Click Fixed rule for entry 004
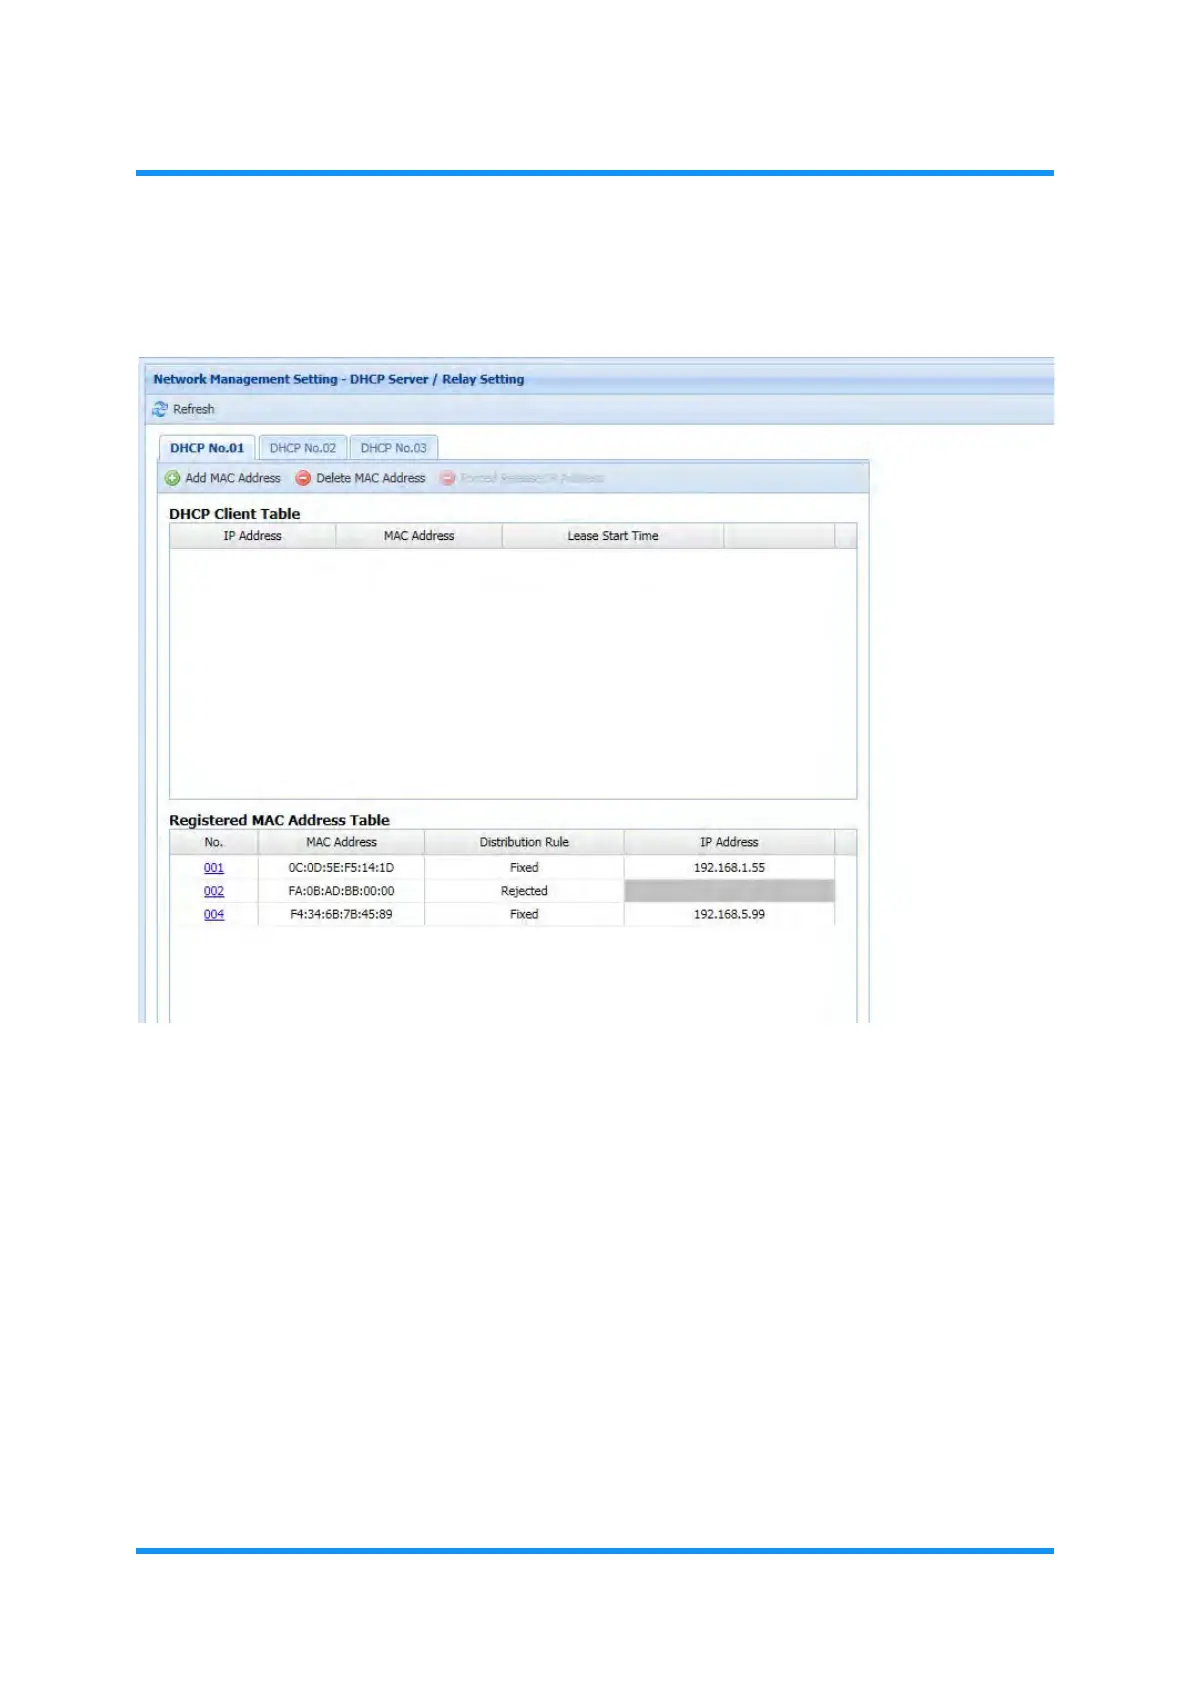This screenshot has width=1190, height=1684. pyautogui.click(x=524, y=914)
